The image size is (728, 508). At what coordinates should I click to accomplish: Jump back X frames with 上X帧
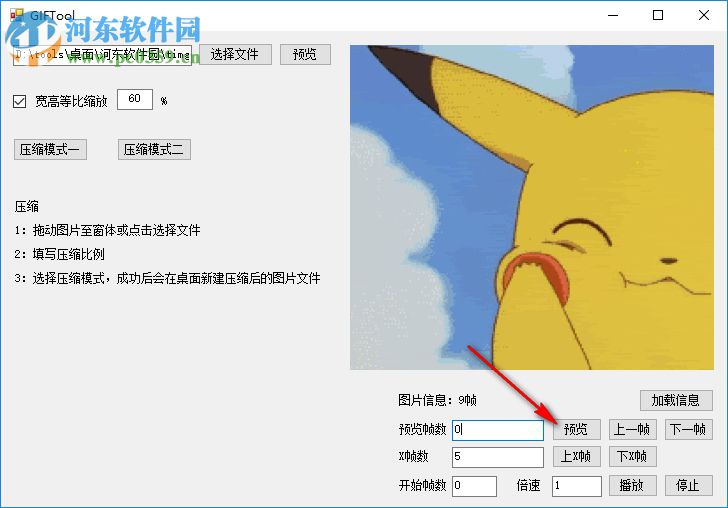pos(577,456)
